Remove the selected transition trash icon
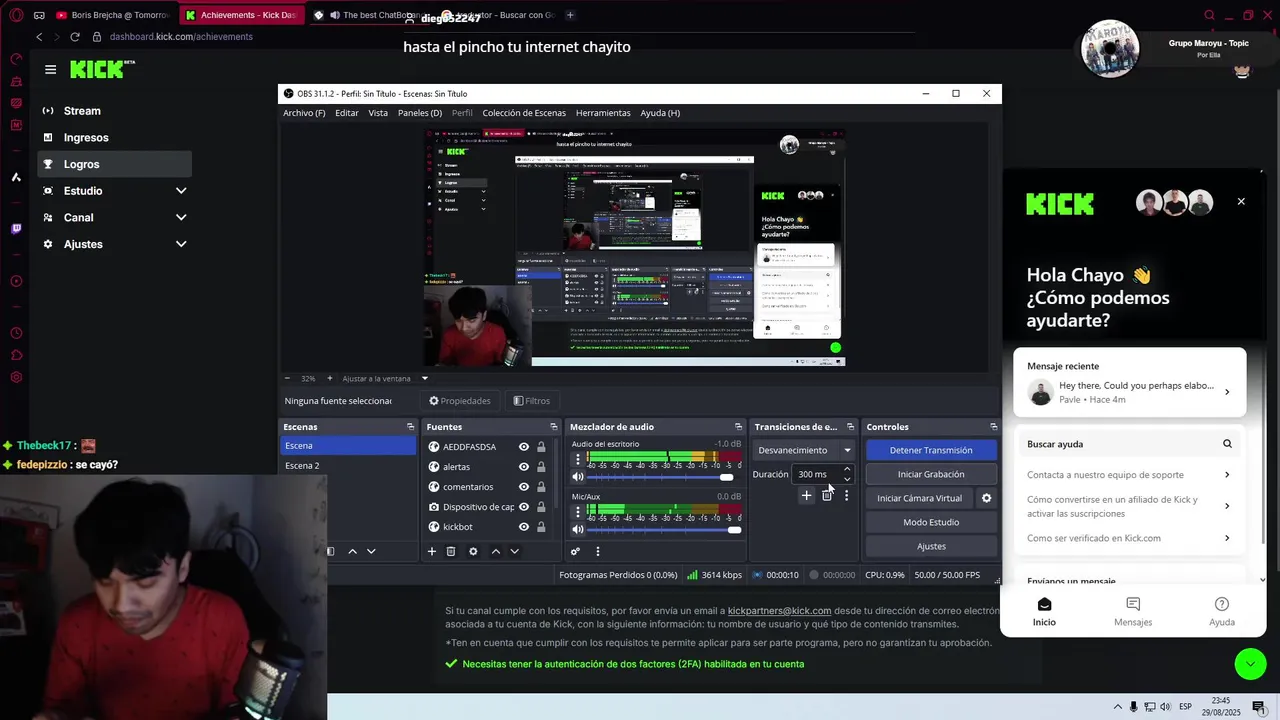The image size is (1280, 720). pyautogui.click(x=827, y=495)
